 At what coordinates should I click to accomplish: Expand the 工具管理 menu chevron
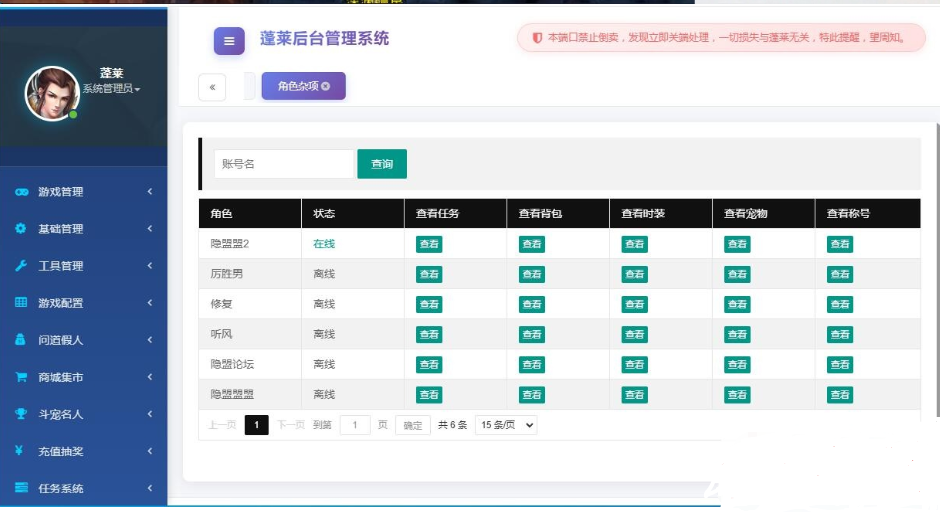click(150, 266)
